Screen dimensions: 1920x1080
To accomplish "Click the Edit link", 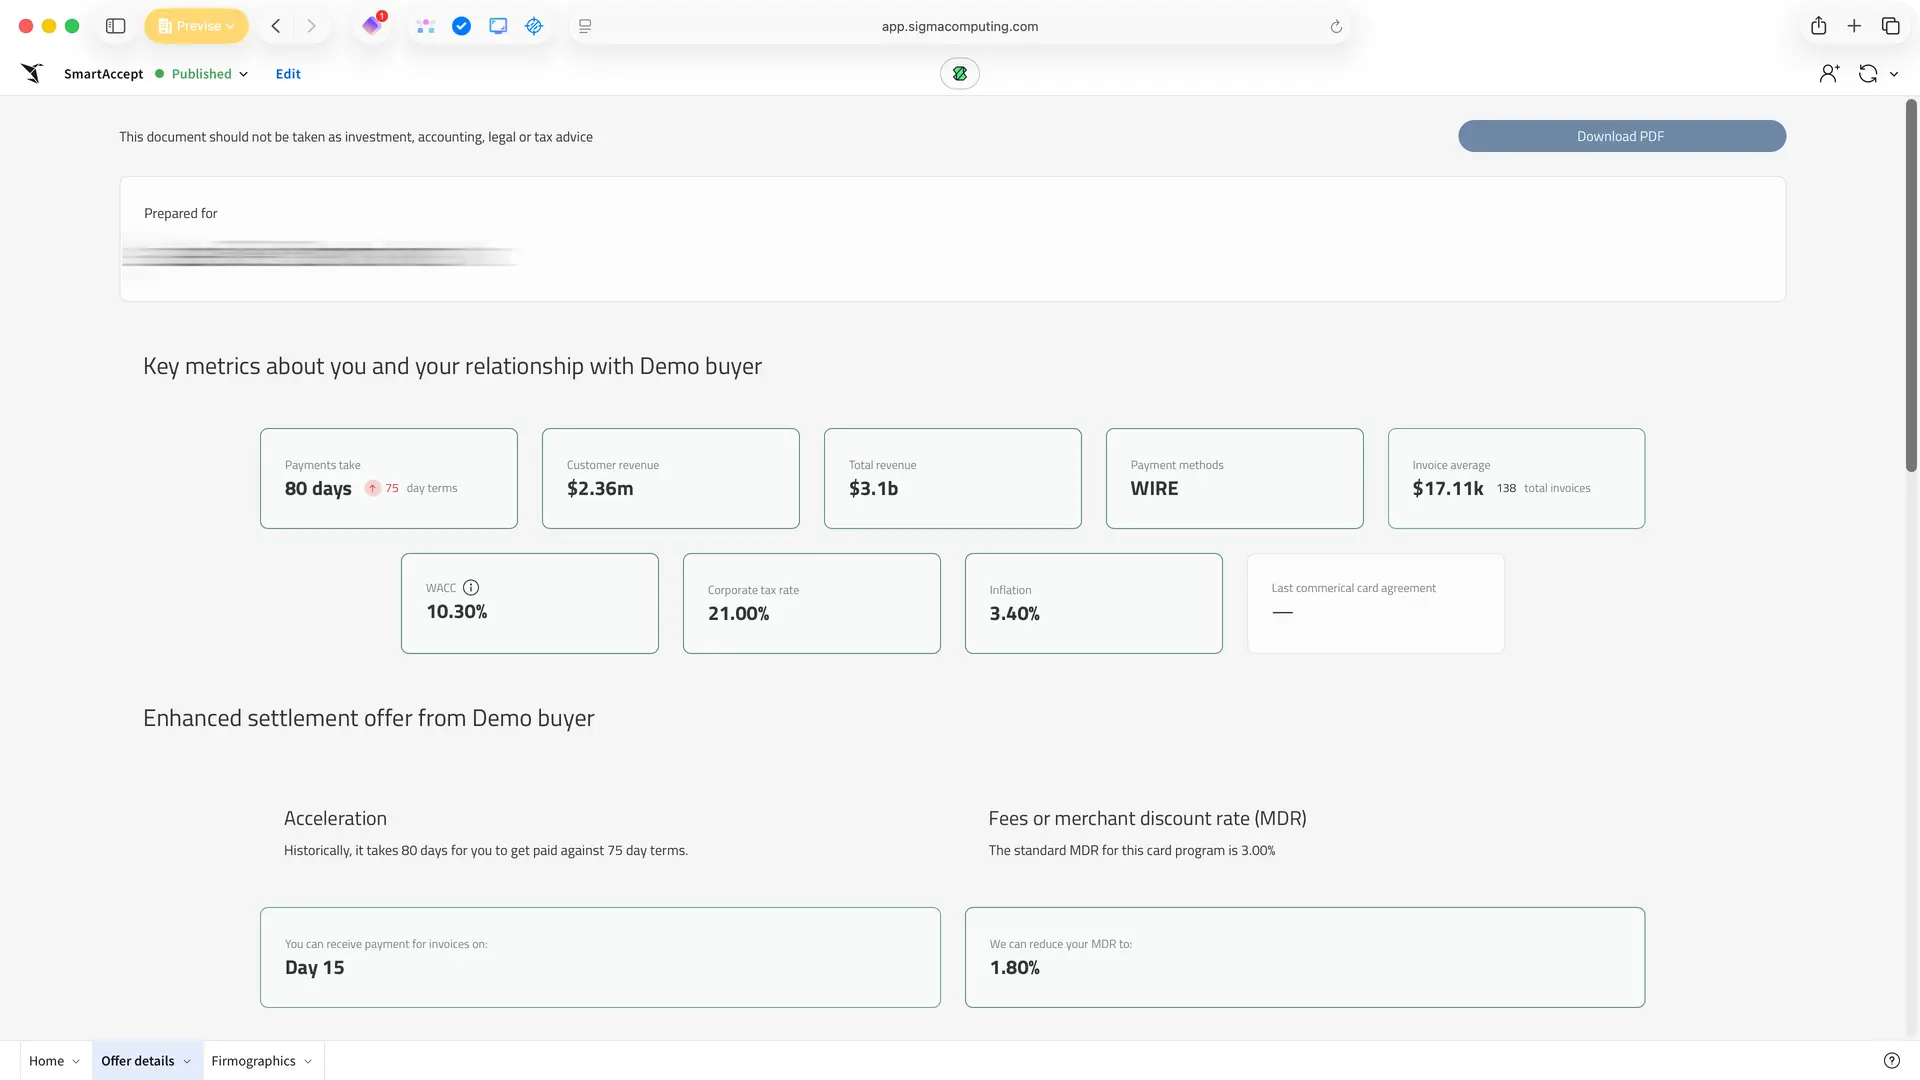I will [288, 74].
